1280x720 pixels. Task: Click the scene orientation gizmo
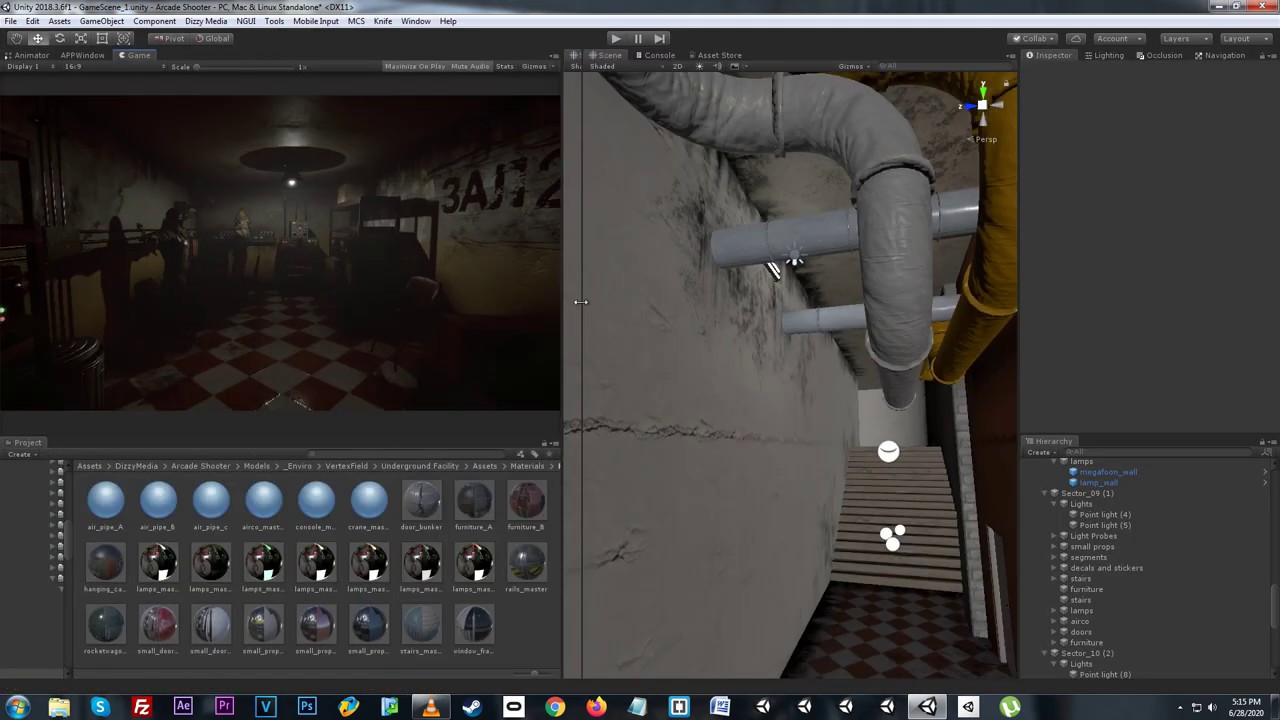[x=982, y=105]
